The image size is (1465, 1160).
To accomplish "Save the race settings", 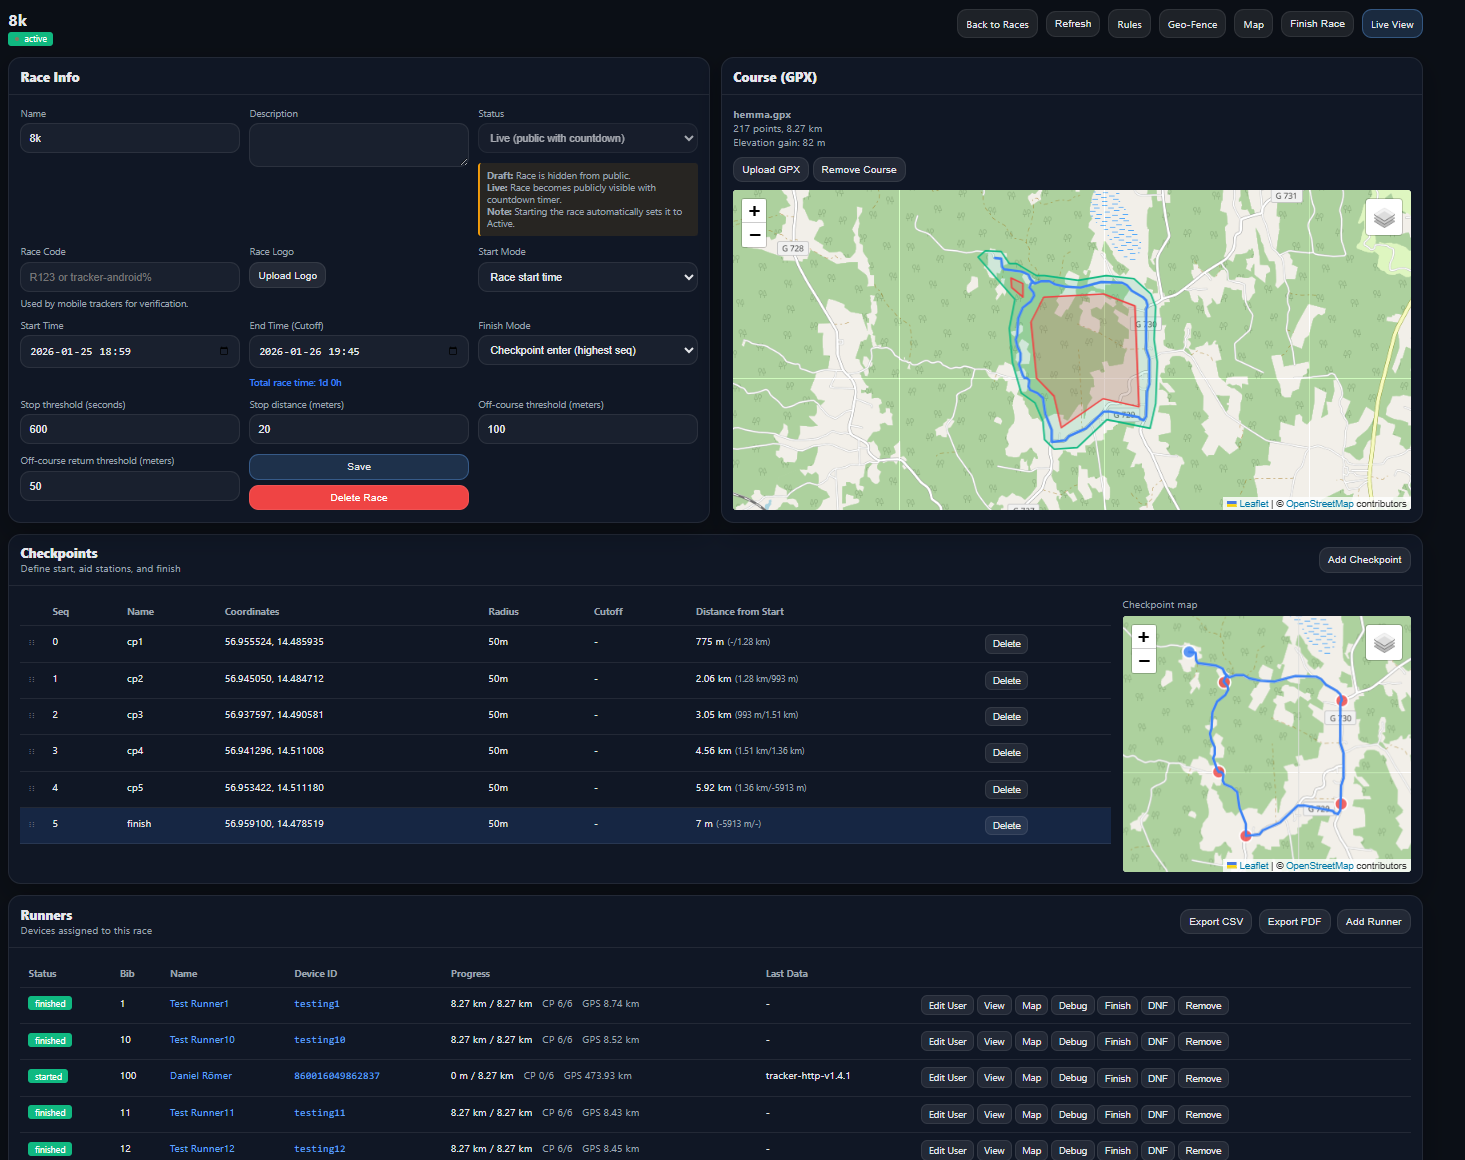I will [x=358, y=466].
